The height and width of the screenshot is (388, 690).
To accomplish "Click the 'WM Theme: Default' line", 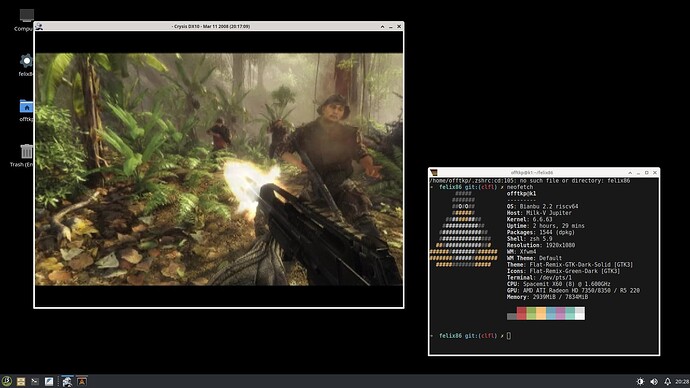I will pyautogui.click(x=534, y=258).
